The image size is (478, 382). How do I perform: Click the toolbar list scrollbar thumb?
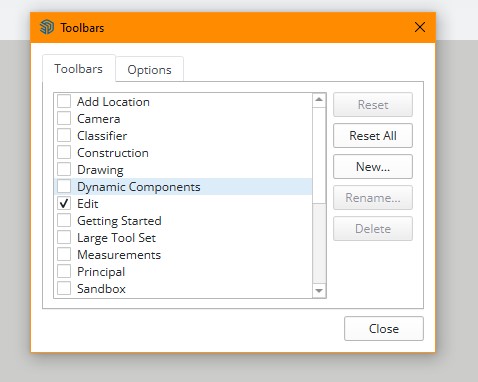319,155
